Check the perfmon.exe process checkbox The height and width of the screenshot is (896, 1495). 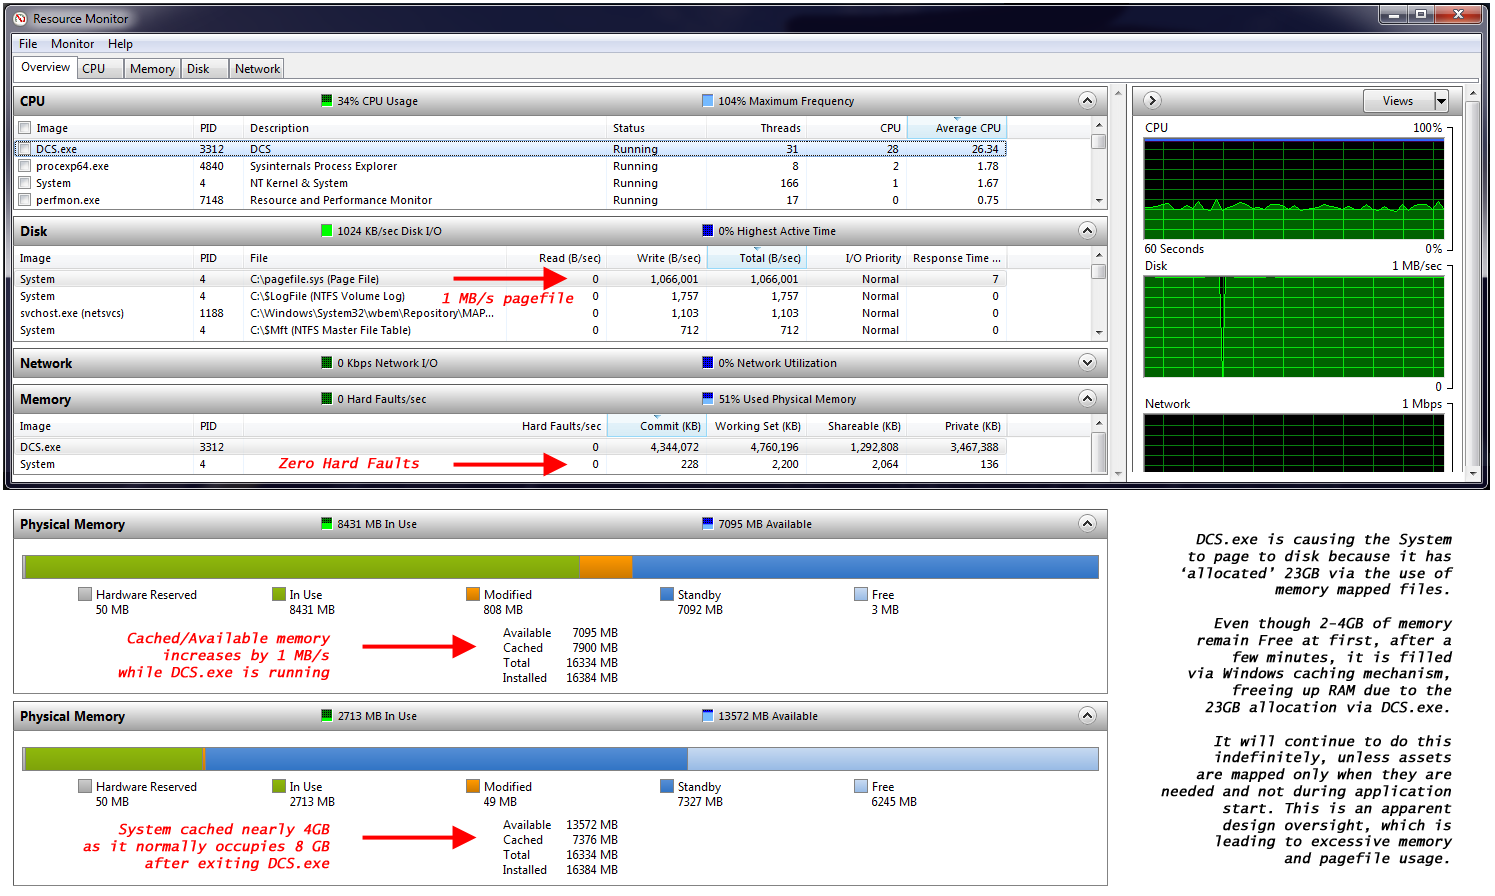[25, 200]
